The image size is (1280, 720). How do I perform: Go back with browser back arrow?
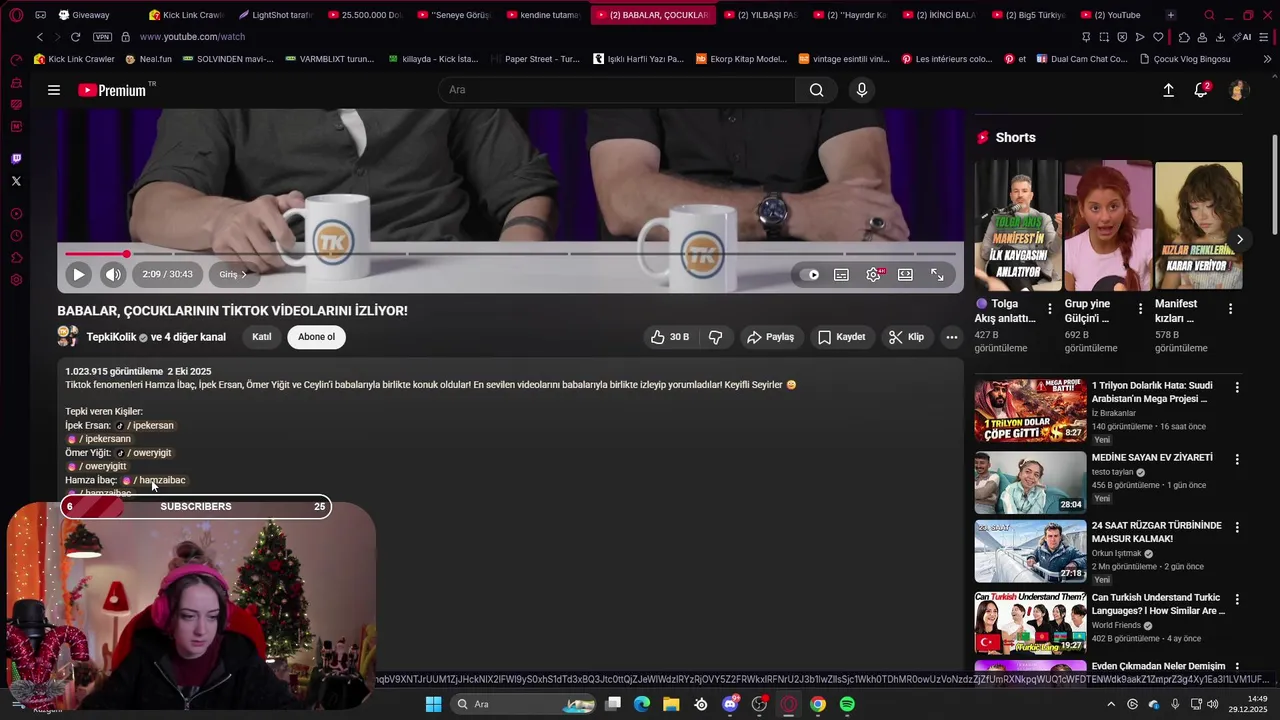pyautogui.click(x=39, y=37)
